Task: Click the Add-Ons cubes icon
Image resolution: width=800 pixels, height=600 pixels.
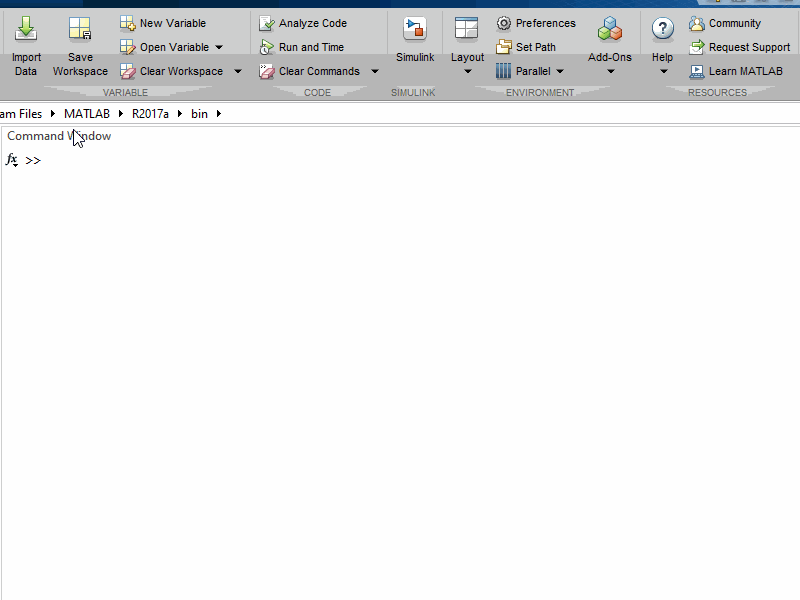Action: tap(610, 28)
